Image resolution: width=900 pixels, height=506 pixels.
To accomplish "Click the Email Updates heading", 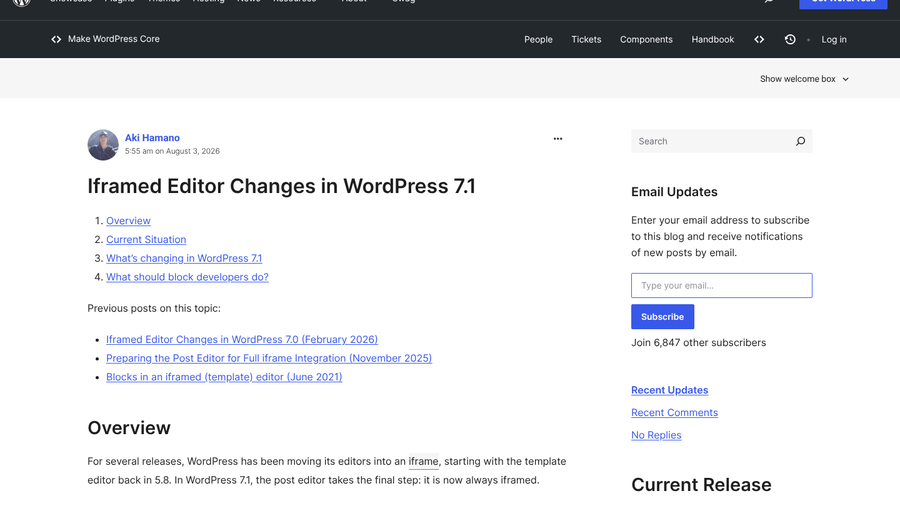I will 674,192.
